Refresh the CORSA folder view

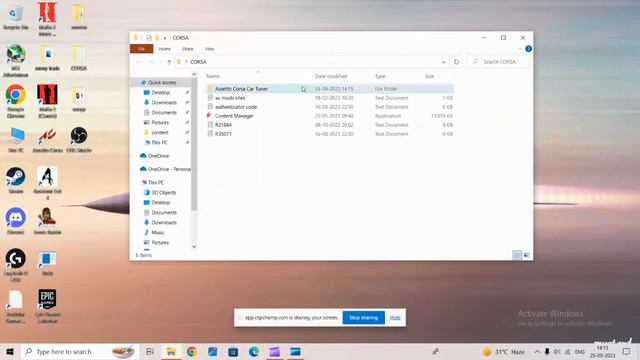pos(456,62)
